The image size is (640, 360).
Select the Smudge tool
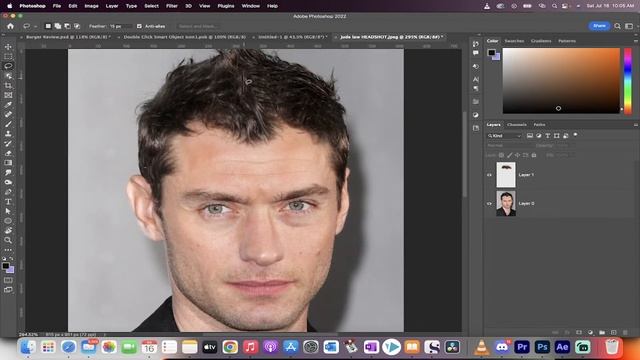click(x=8, y=173)
